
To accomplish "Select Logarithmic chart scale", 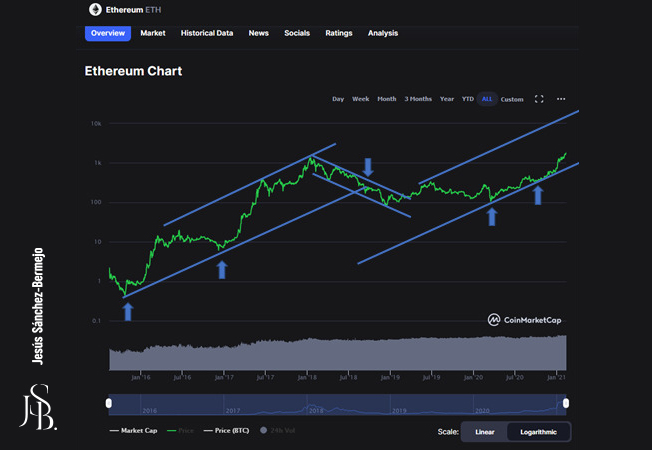I will pos(539,431).
